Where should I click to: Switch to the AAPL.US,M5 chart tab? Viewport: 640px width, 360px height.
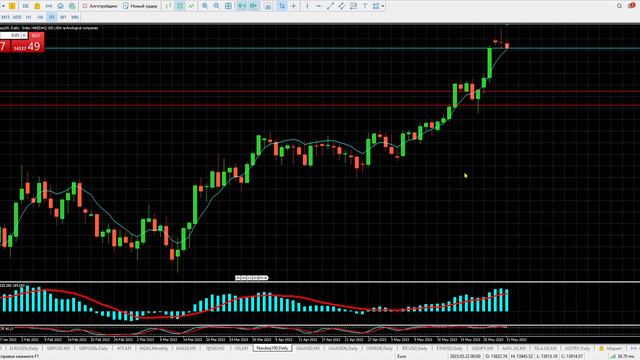point(514,348)
